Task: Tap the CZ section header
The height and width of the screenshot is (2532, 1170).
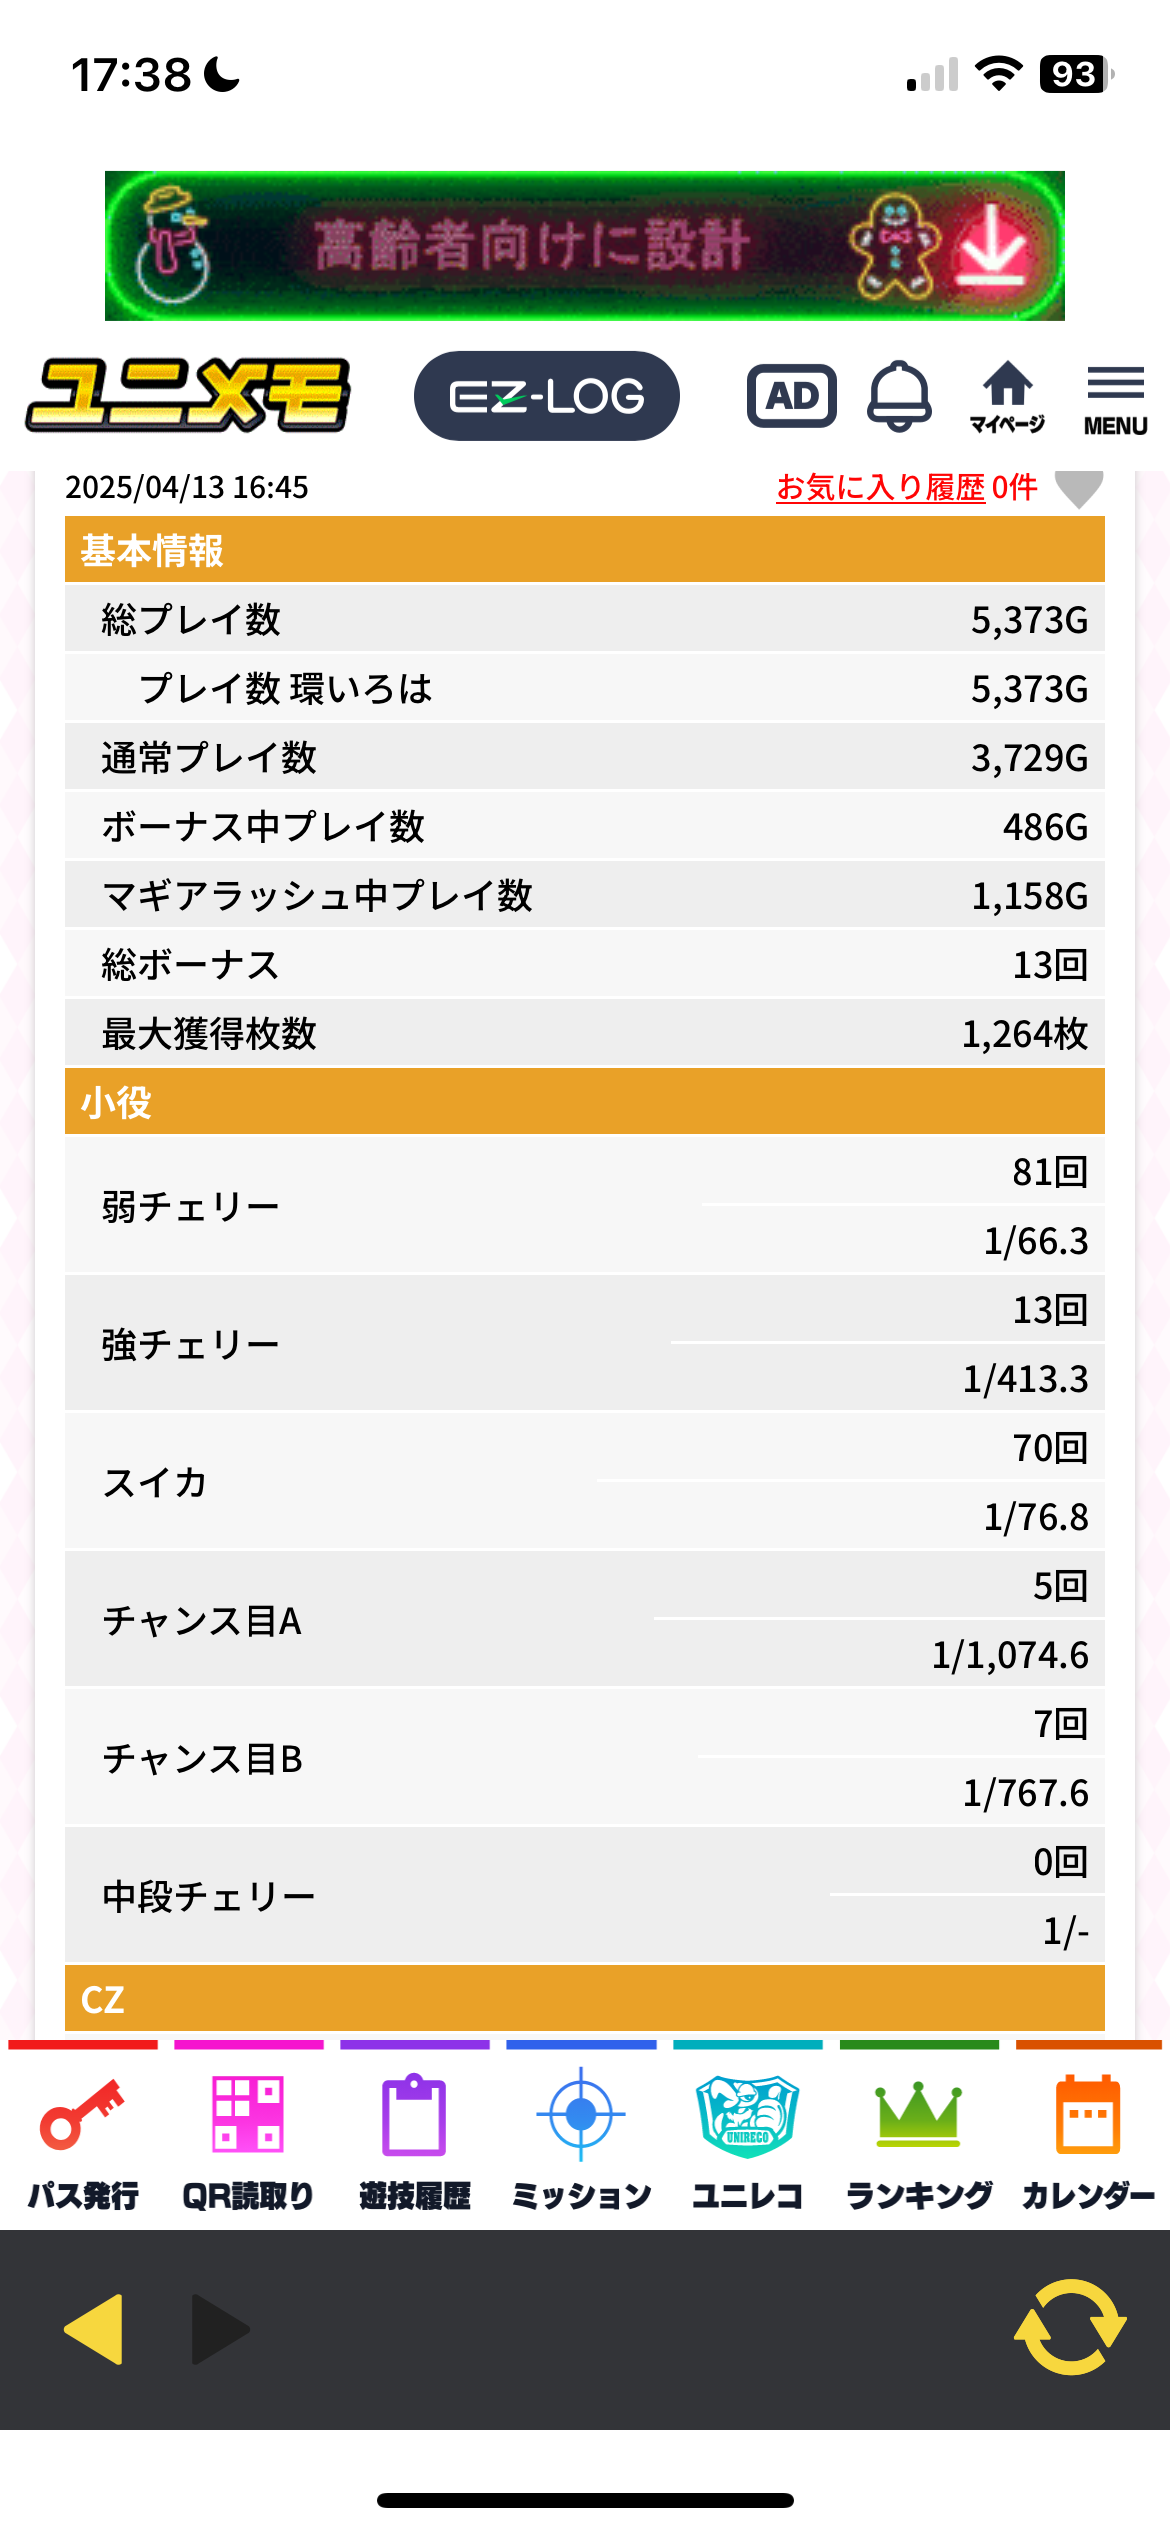Action: tap(585, 1999)
